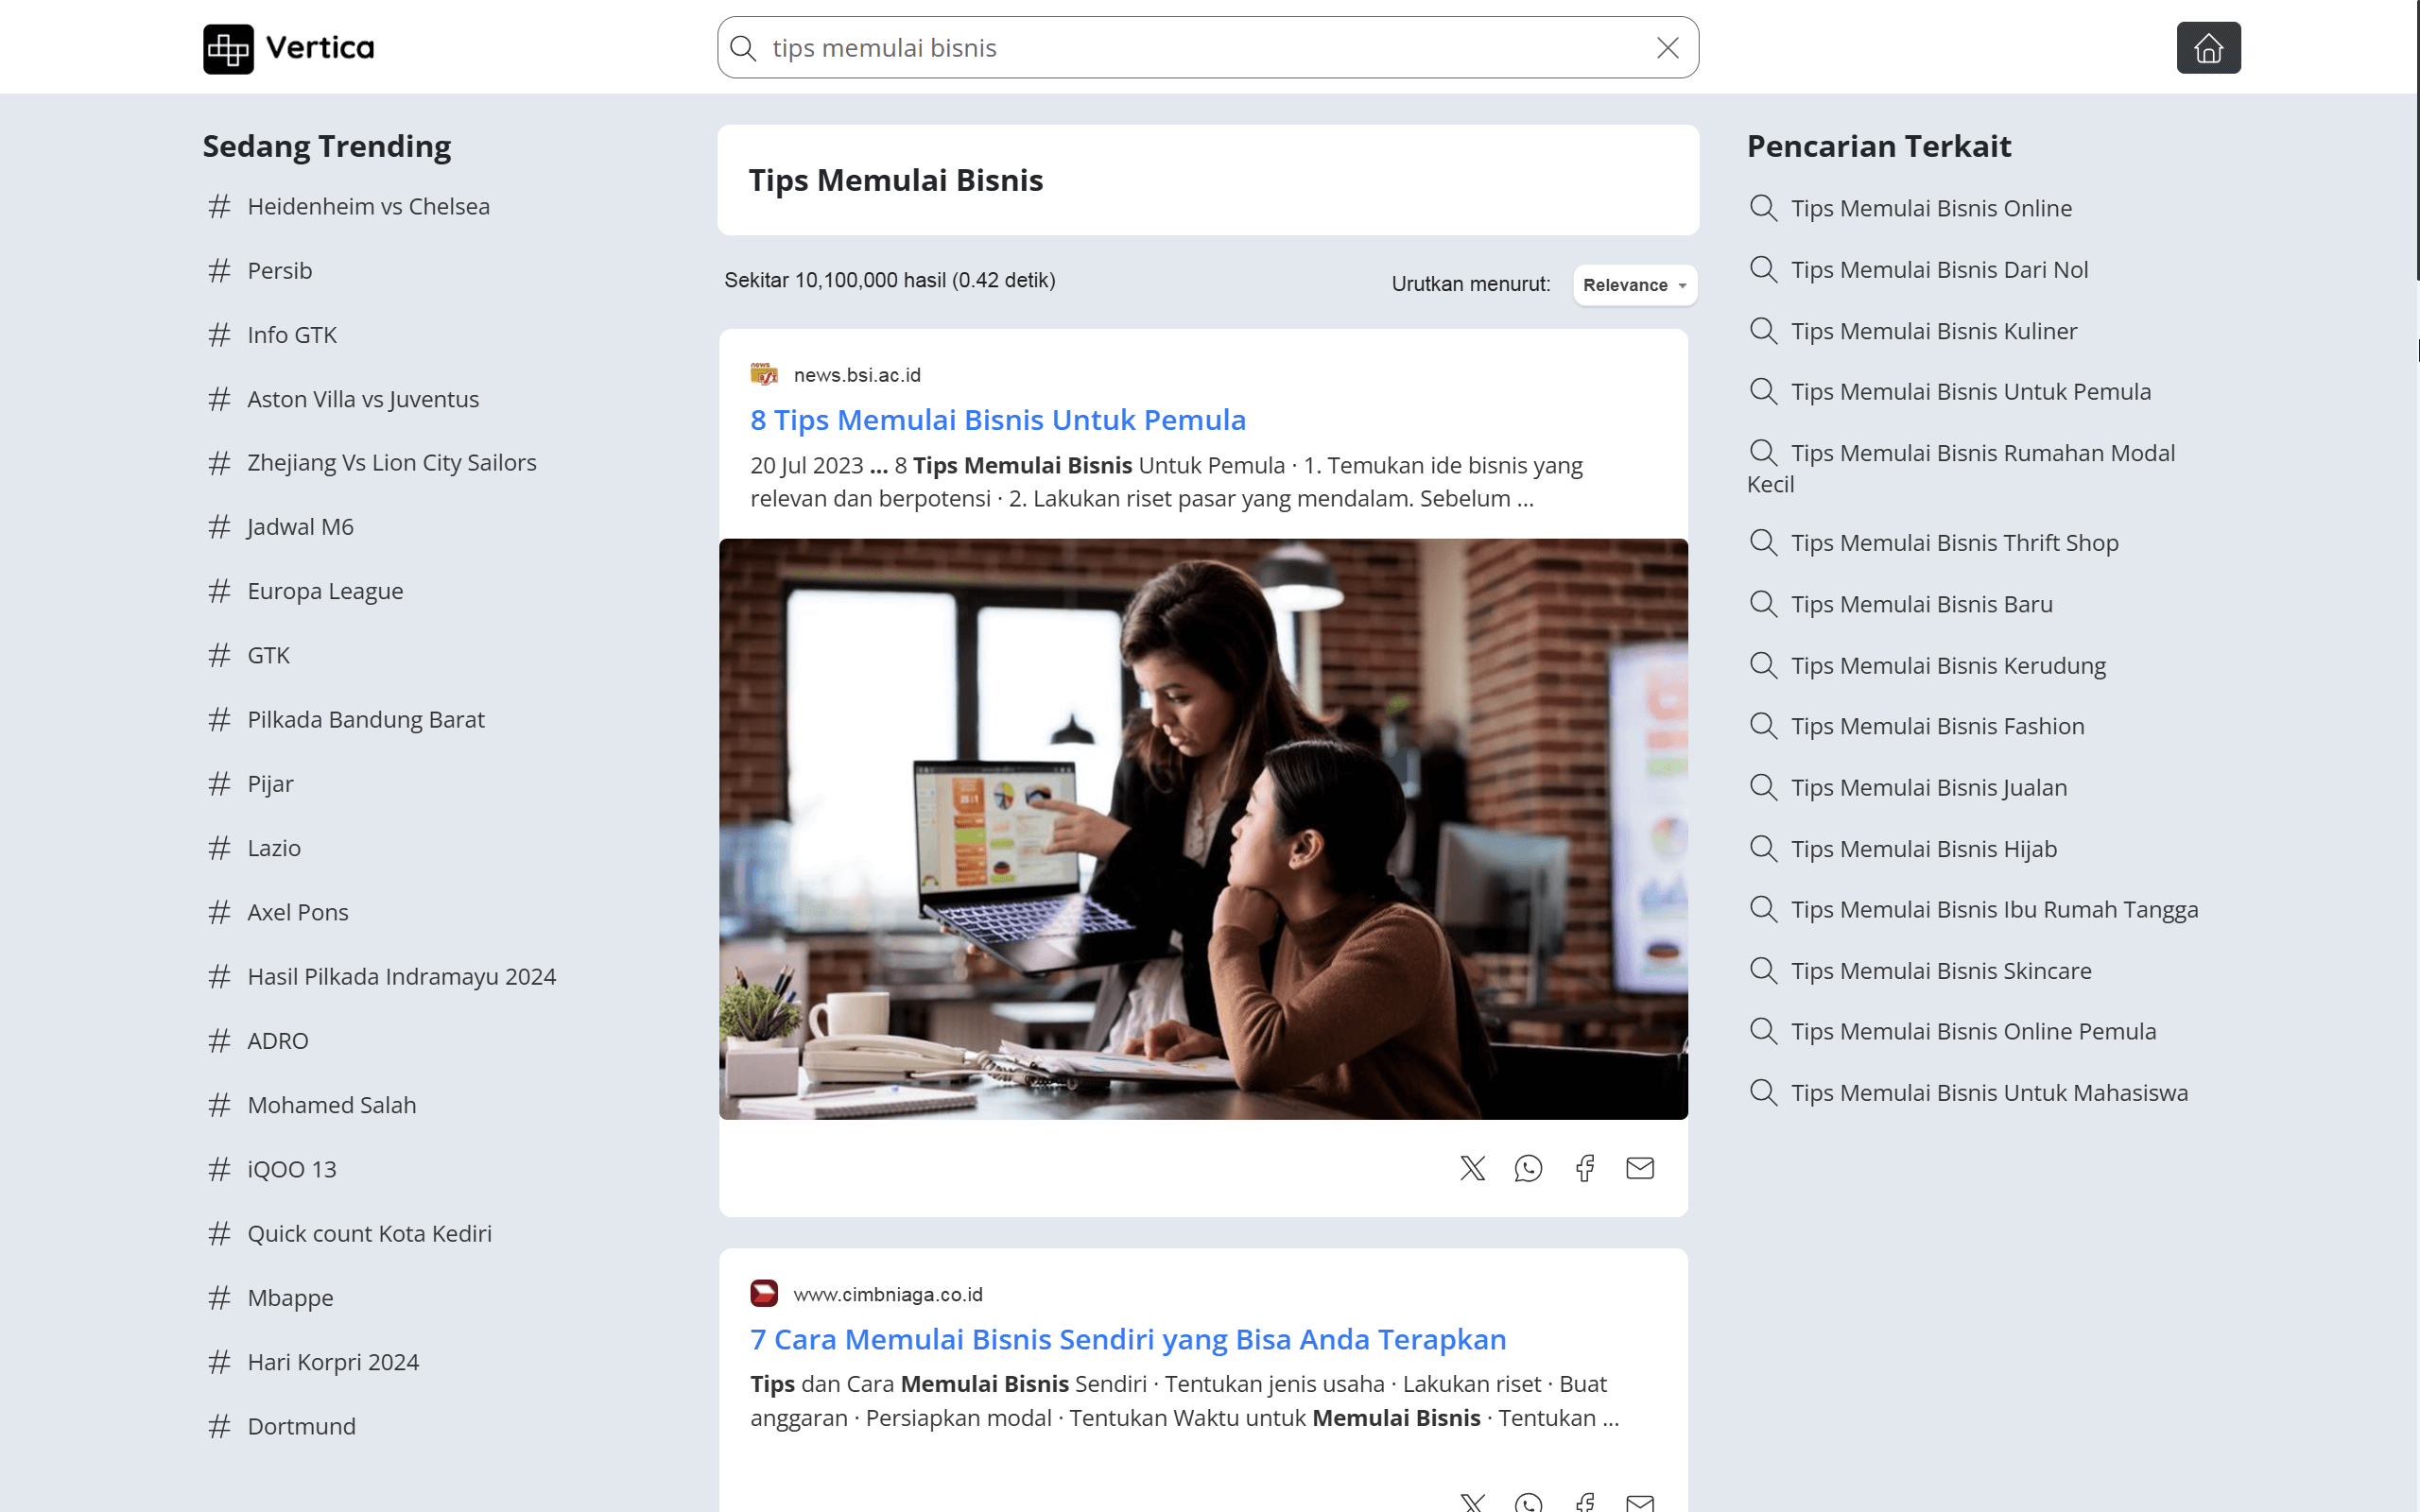Click the home icon button
Image resolution: width=2420 pixels, height=1512 pixels.
point(2207,48)
